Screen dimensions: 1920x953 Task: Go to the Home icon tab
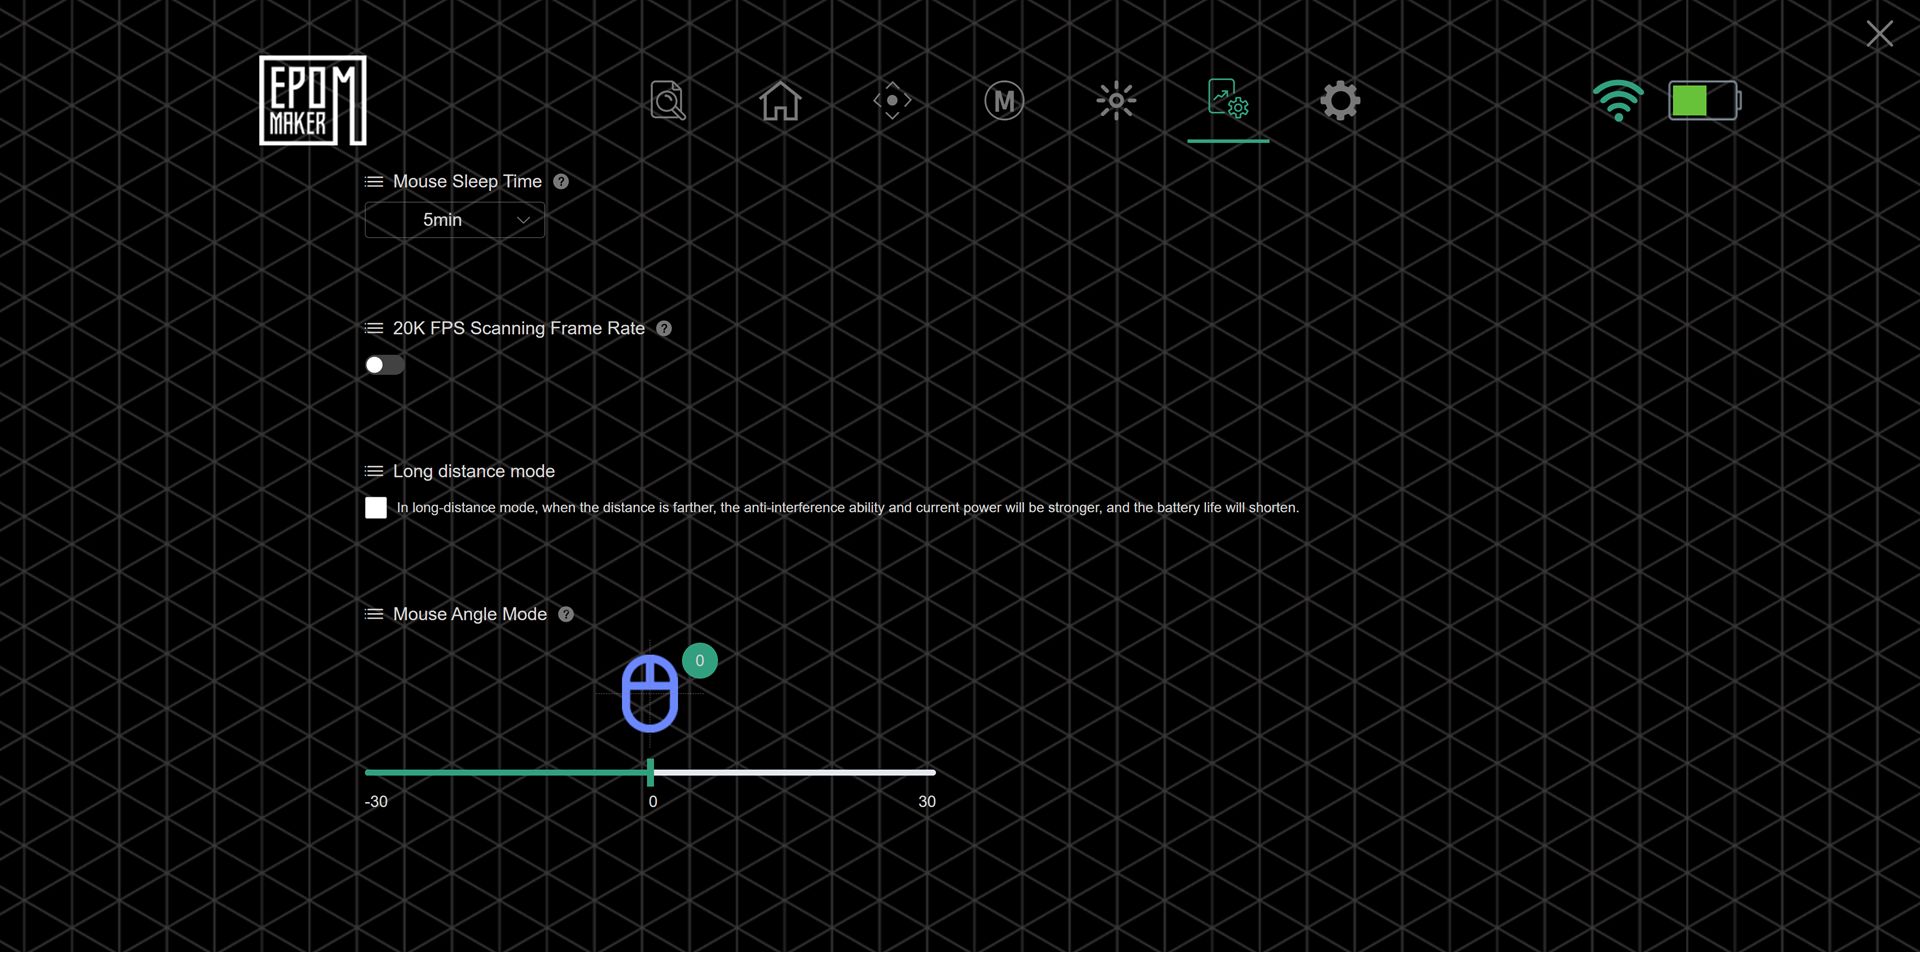(x=780, y=100)
